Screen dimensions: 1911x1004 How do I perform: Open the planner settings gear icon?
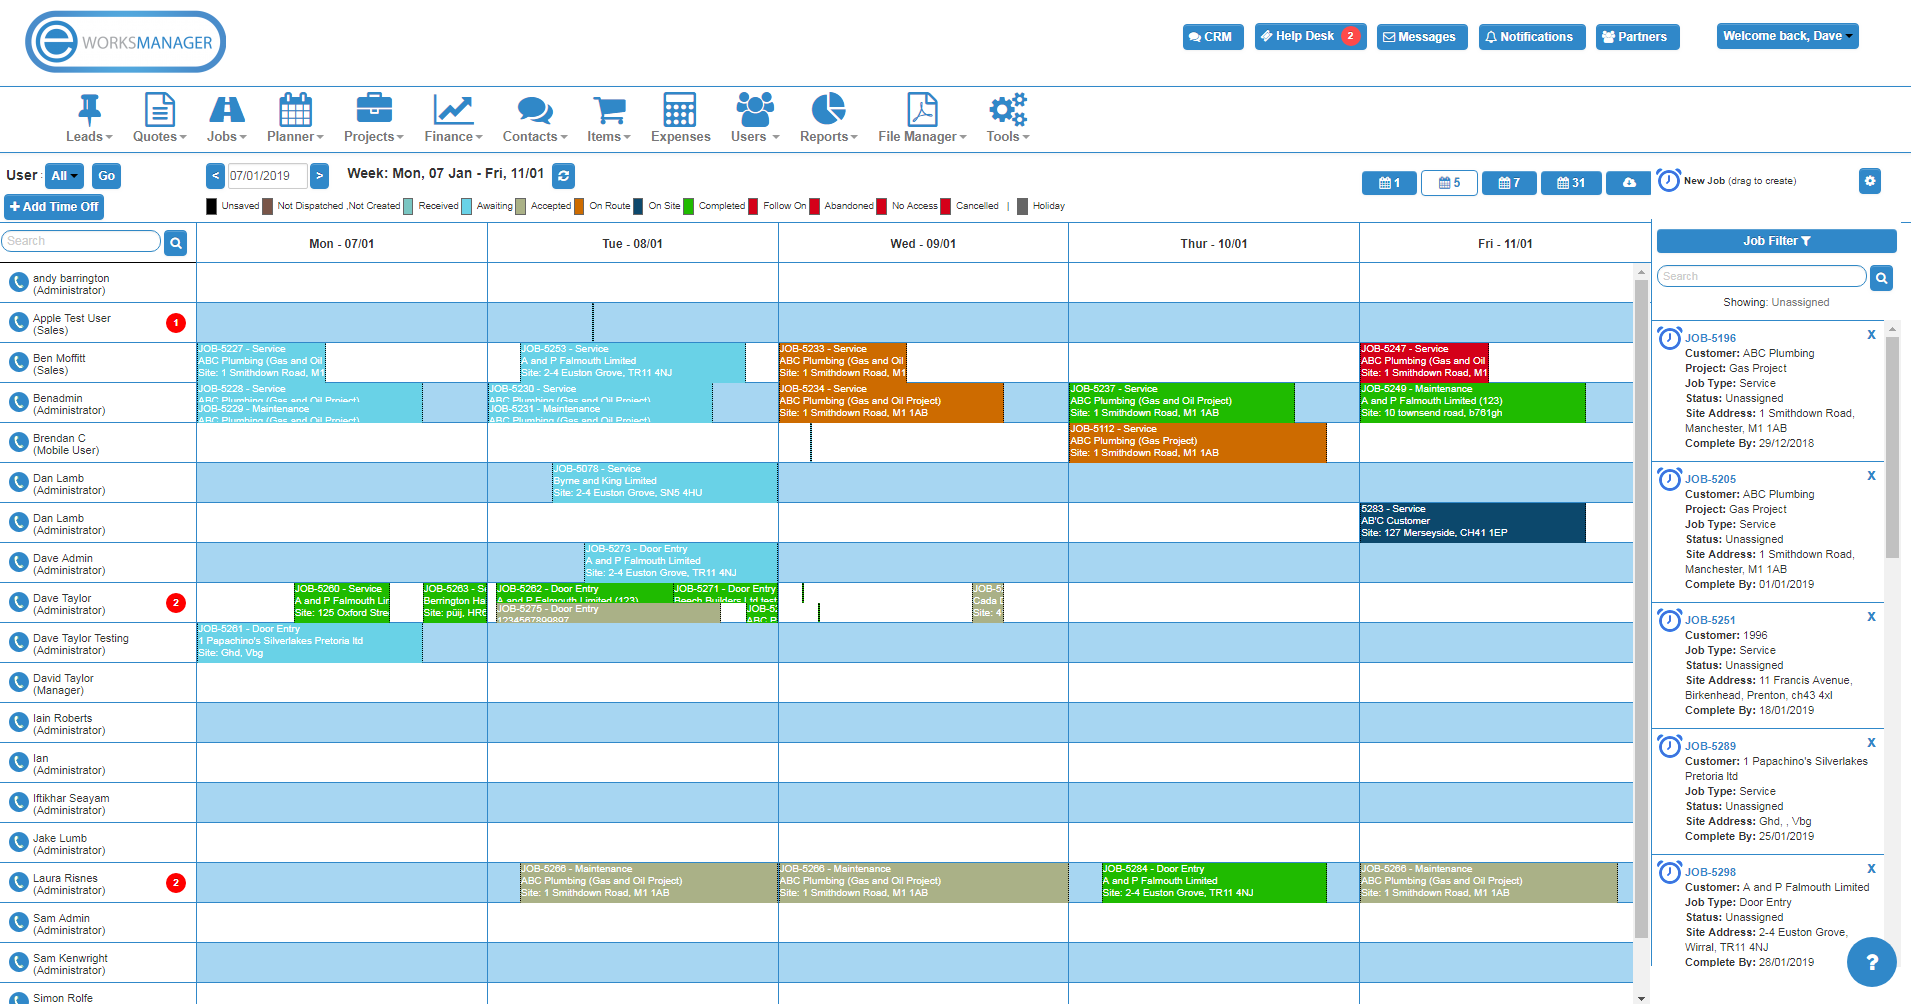[1870, 181]
